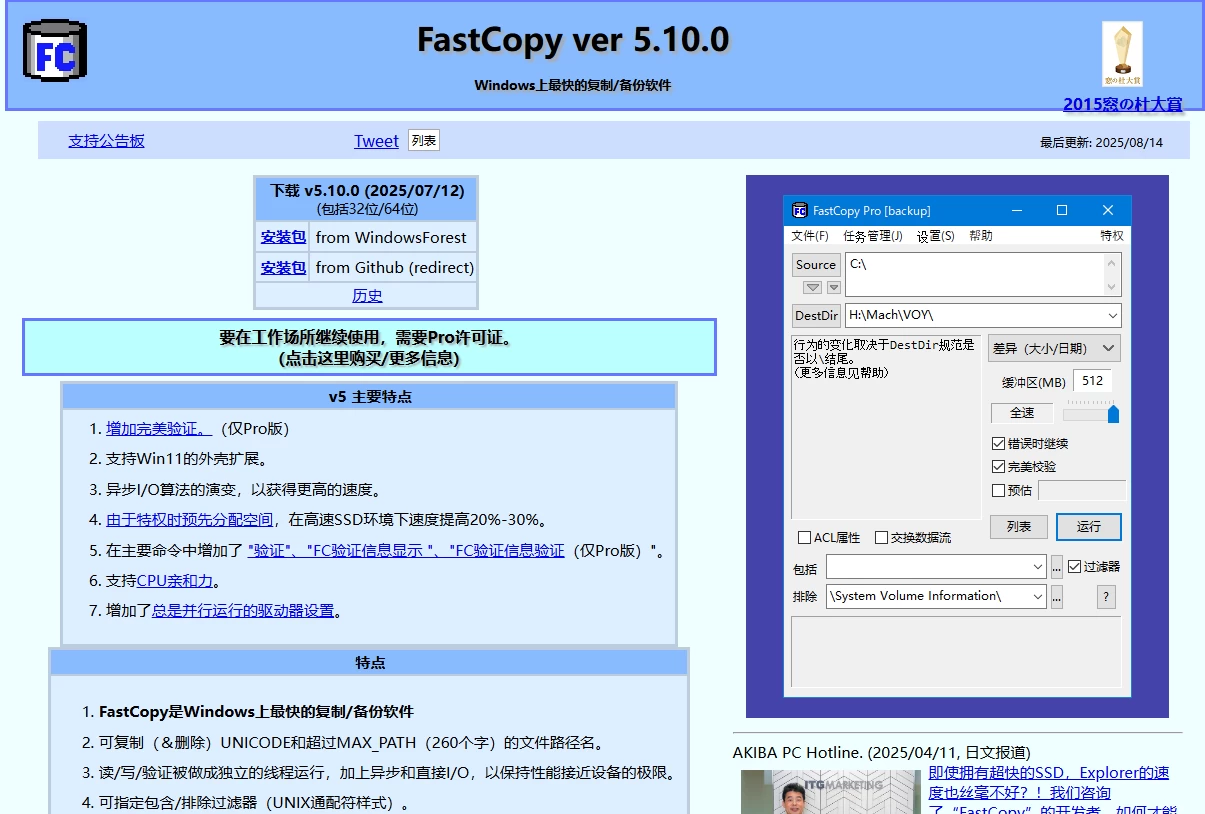Open the 历史 link
The width and height of the screenshot is (1205, 814).
(x=367, y=296)
